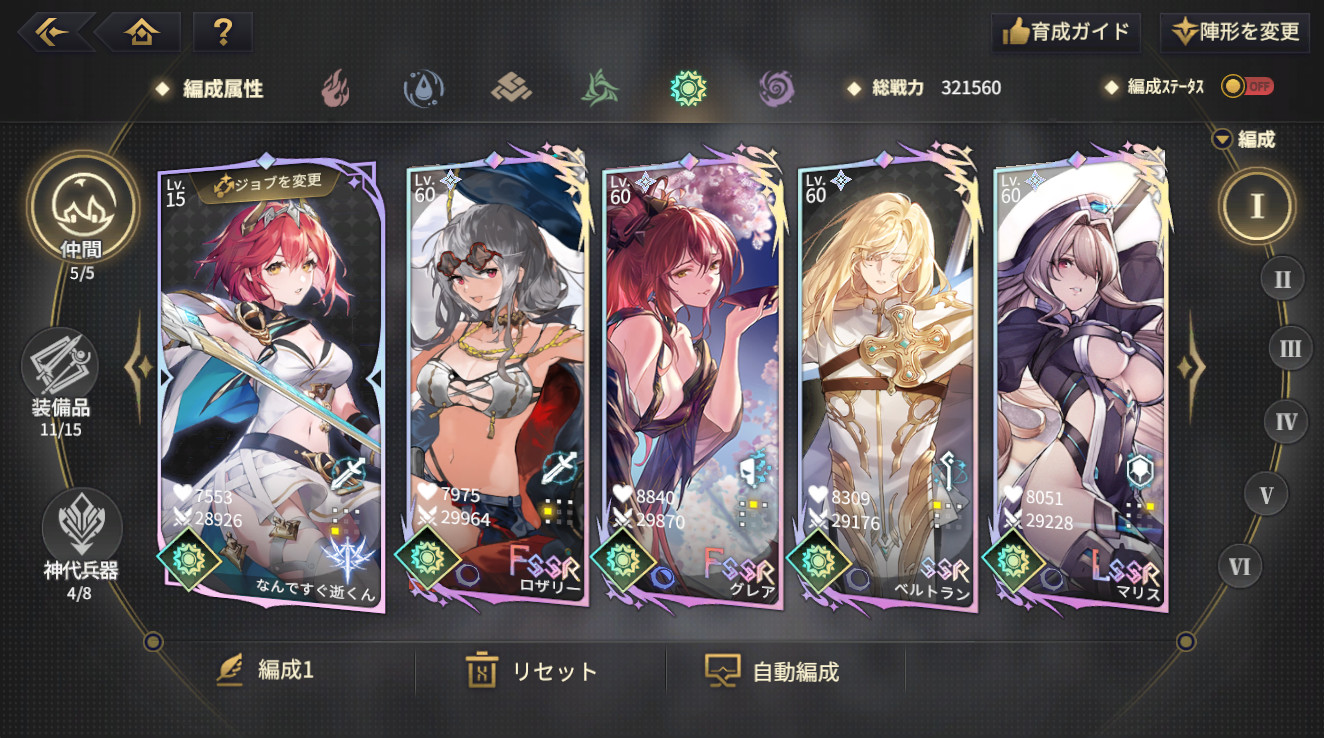The width and height of the screenshot is (1324, 738).
Task: Pick the dark attribute swirl icon
Action: pos(776,88)
